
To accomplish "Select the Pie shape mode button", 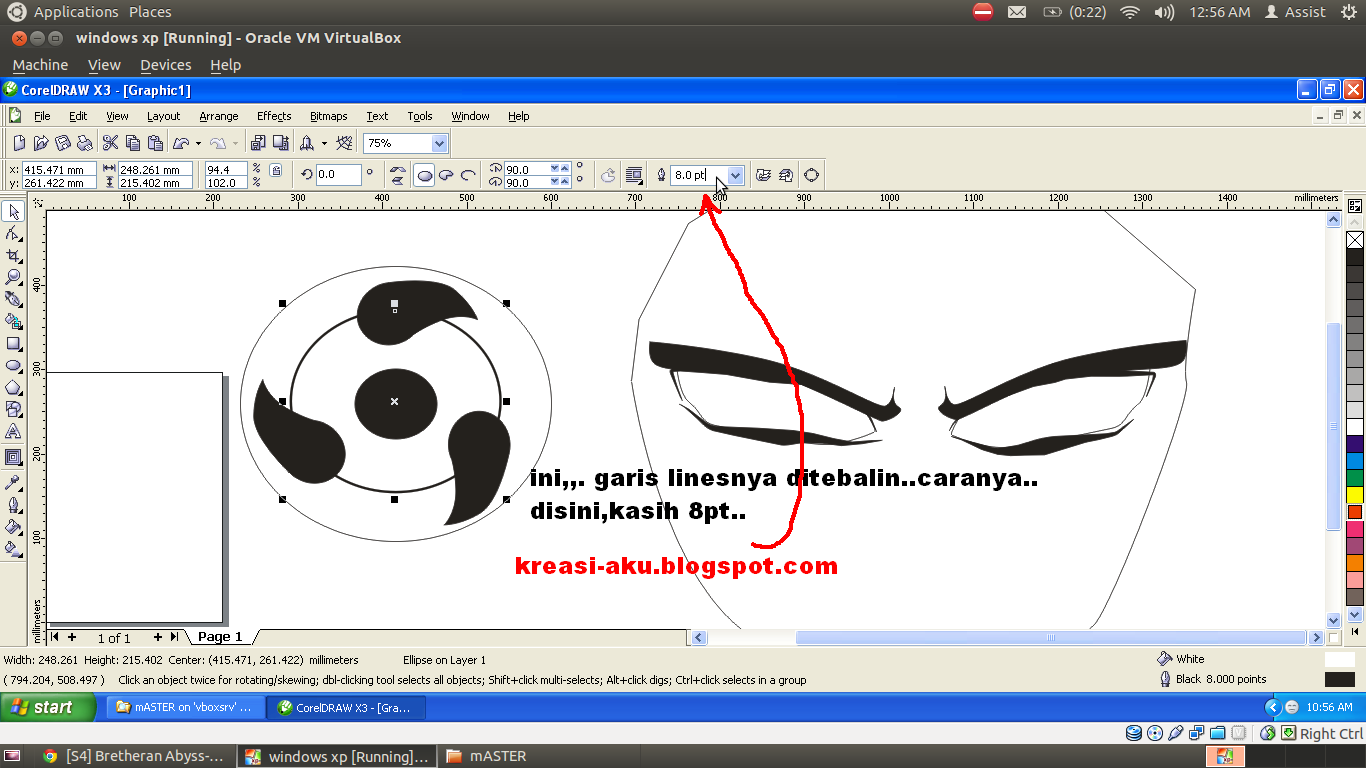I will click(446, 175).
